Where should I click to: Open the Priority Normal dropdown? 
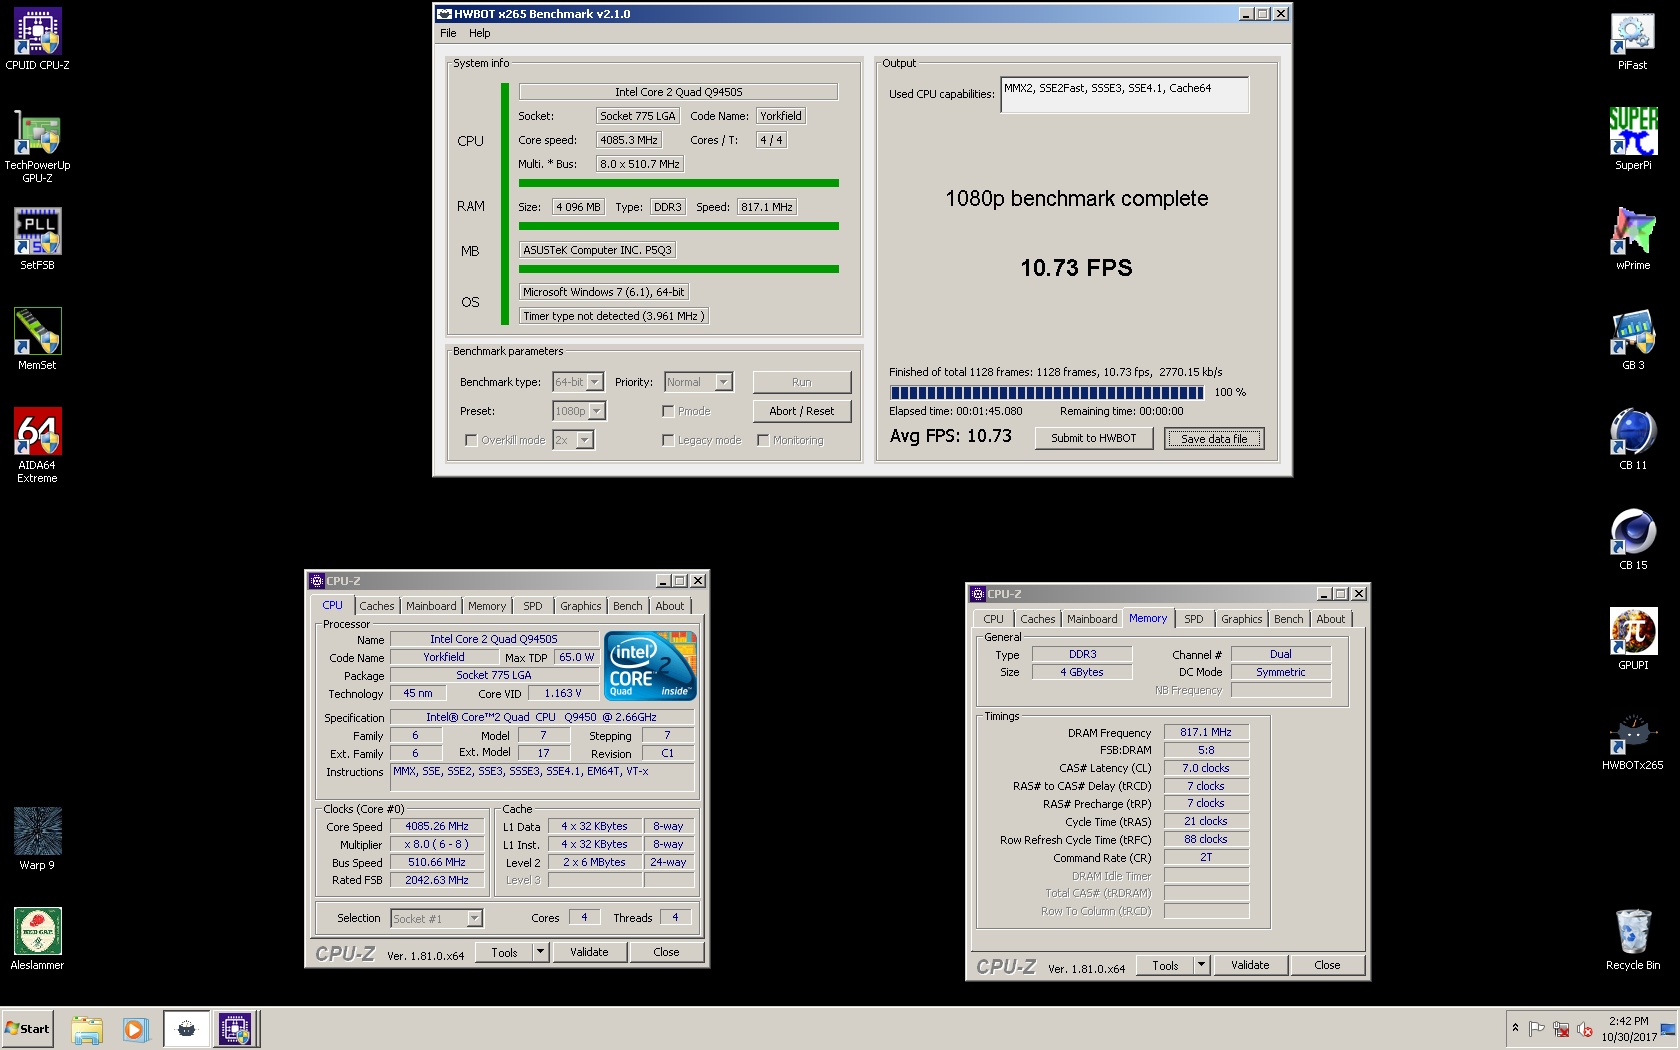pyautogui.click(x=699, y=382)
